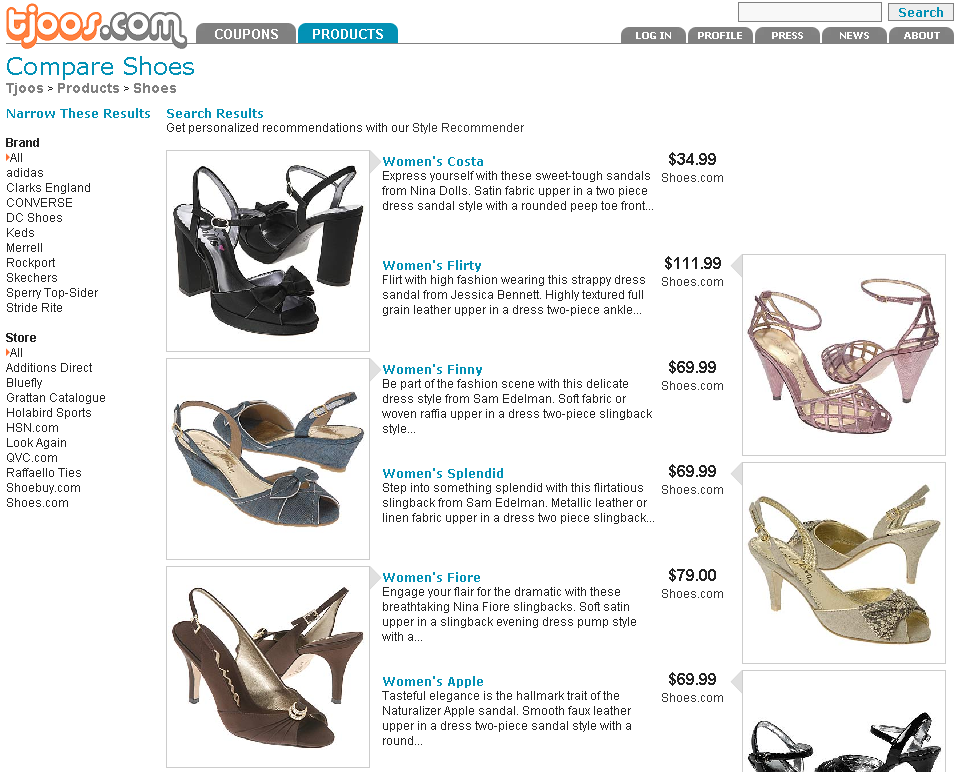Focus the search text field

(x=809, y=12)
